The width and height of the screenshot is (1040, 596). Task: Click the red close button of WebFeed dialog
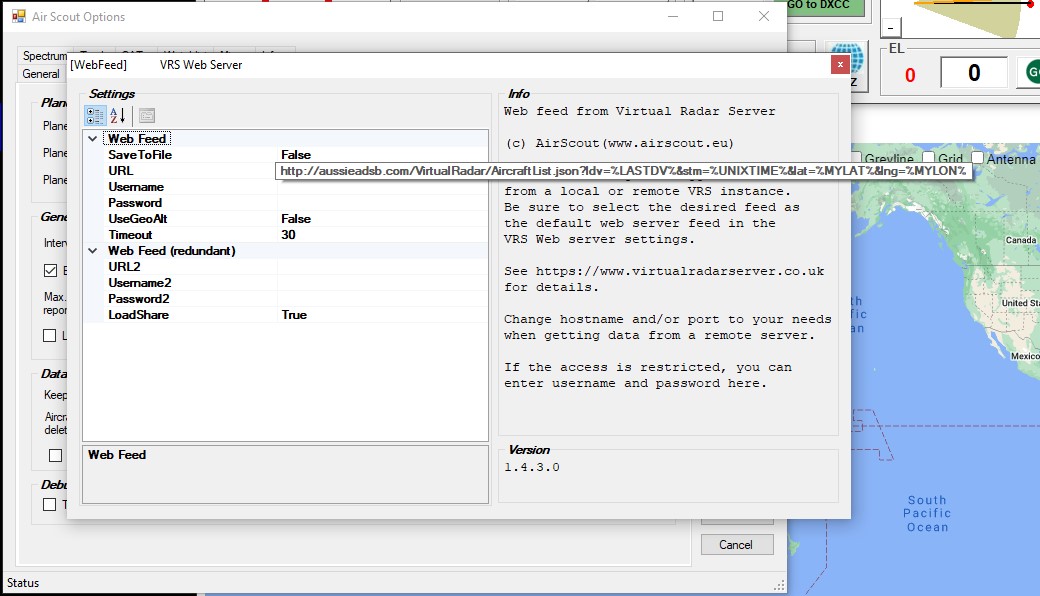(x=840, y=64)
